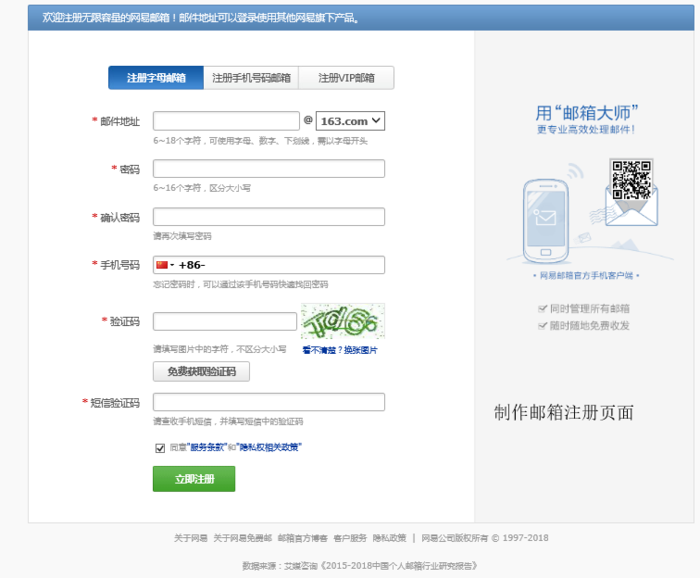Open 关于网易免费邮 footer link
This screenshot has height=578, width=700.
click(x=242, y=538)
